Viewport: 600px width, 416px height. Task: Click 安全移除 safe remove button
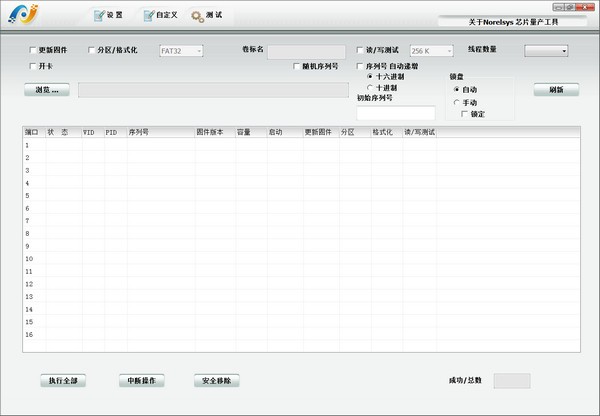click(217, 381)
